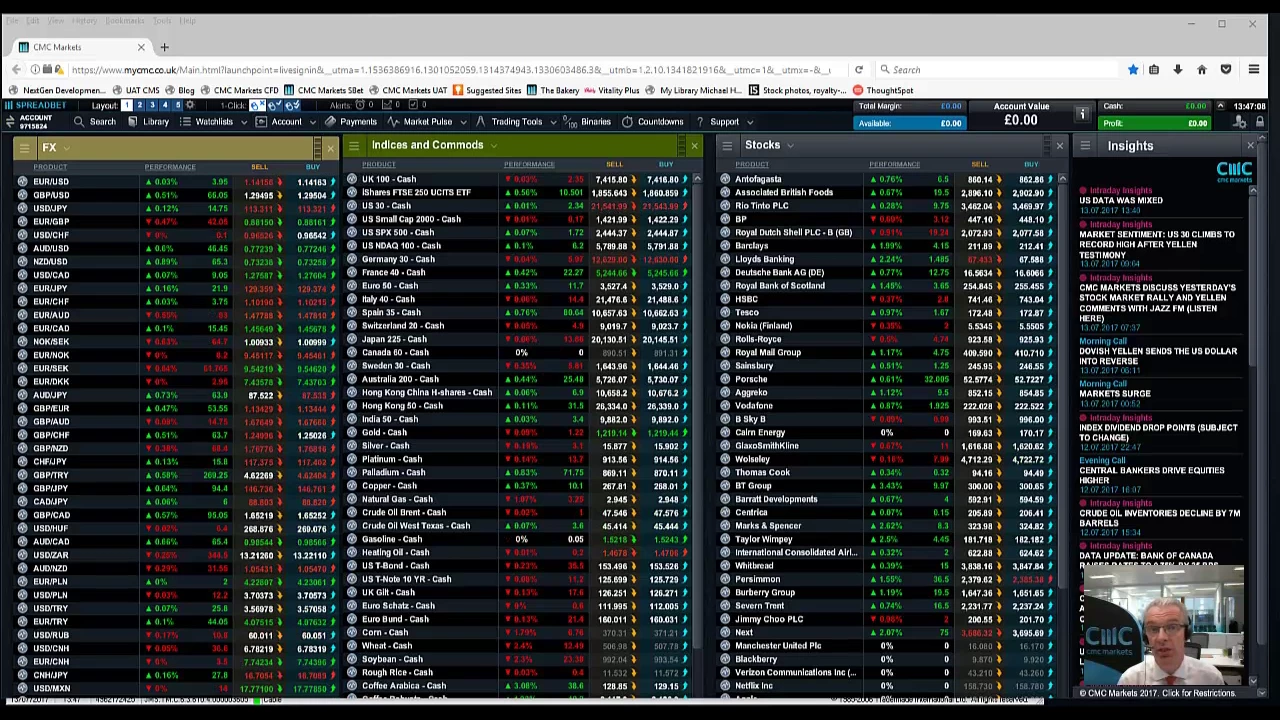Open the layout settings gear icon
This screenshot has width=1280, height=720.
click(x=190, y=105)
